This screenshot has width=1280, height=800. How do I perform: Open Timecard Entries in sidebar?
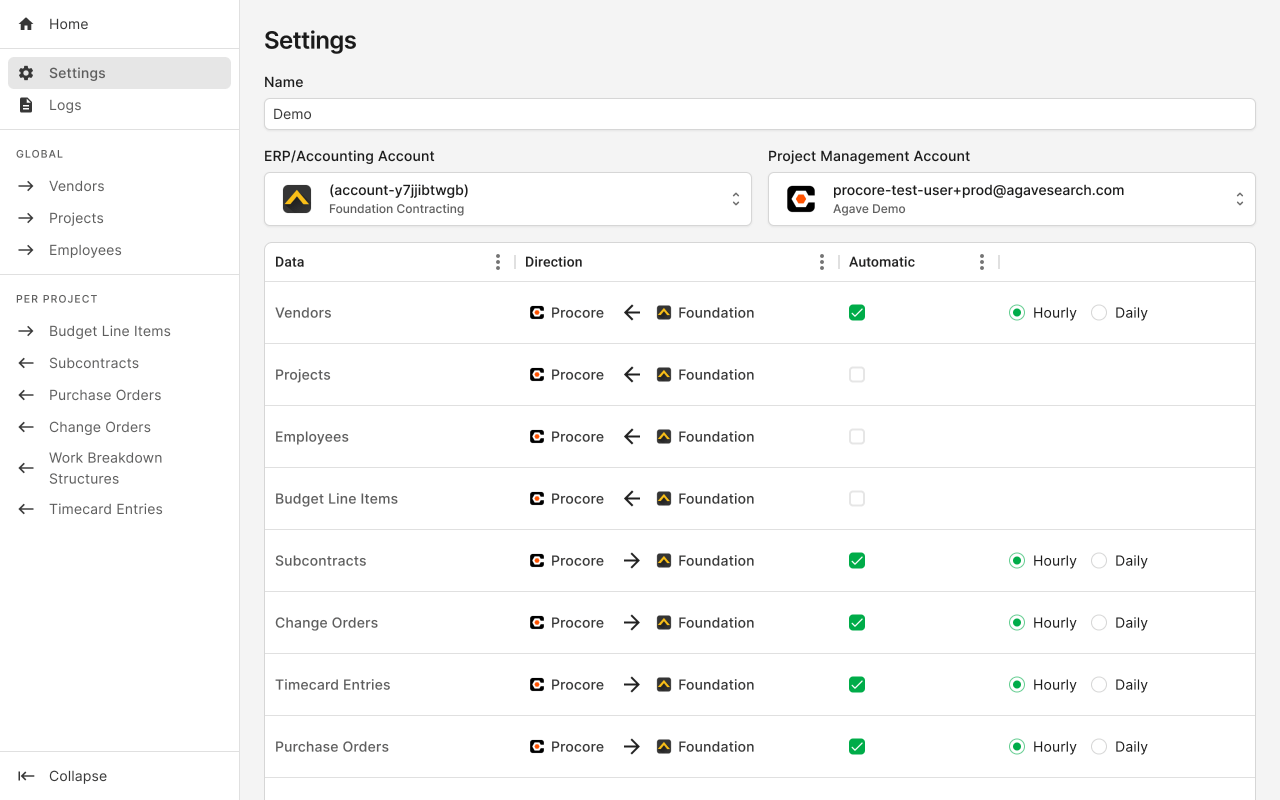point(120,509)
